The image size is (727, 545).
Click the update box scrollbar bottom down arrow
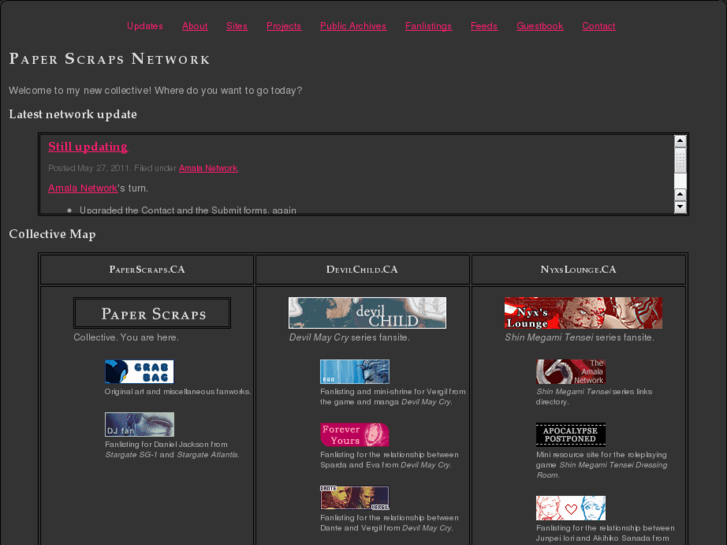coord(680,207)
